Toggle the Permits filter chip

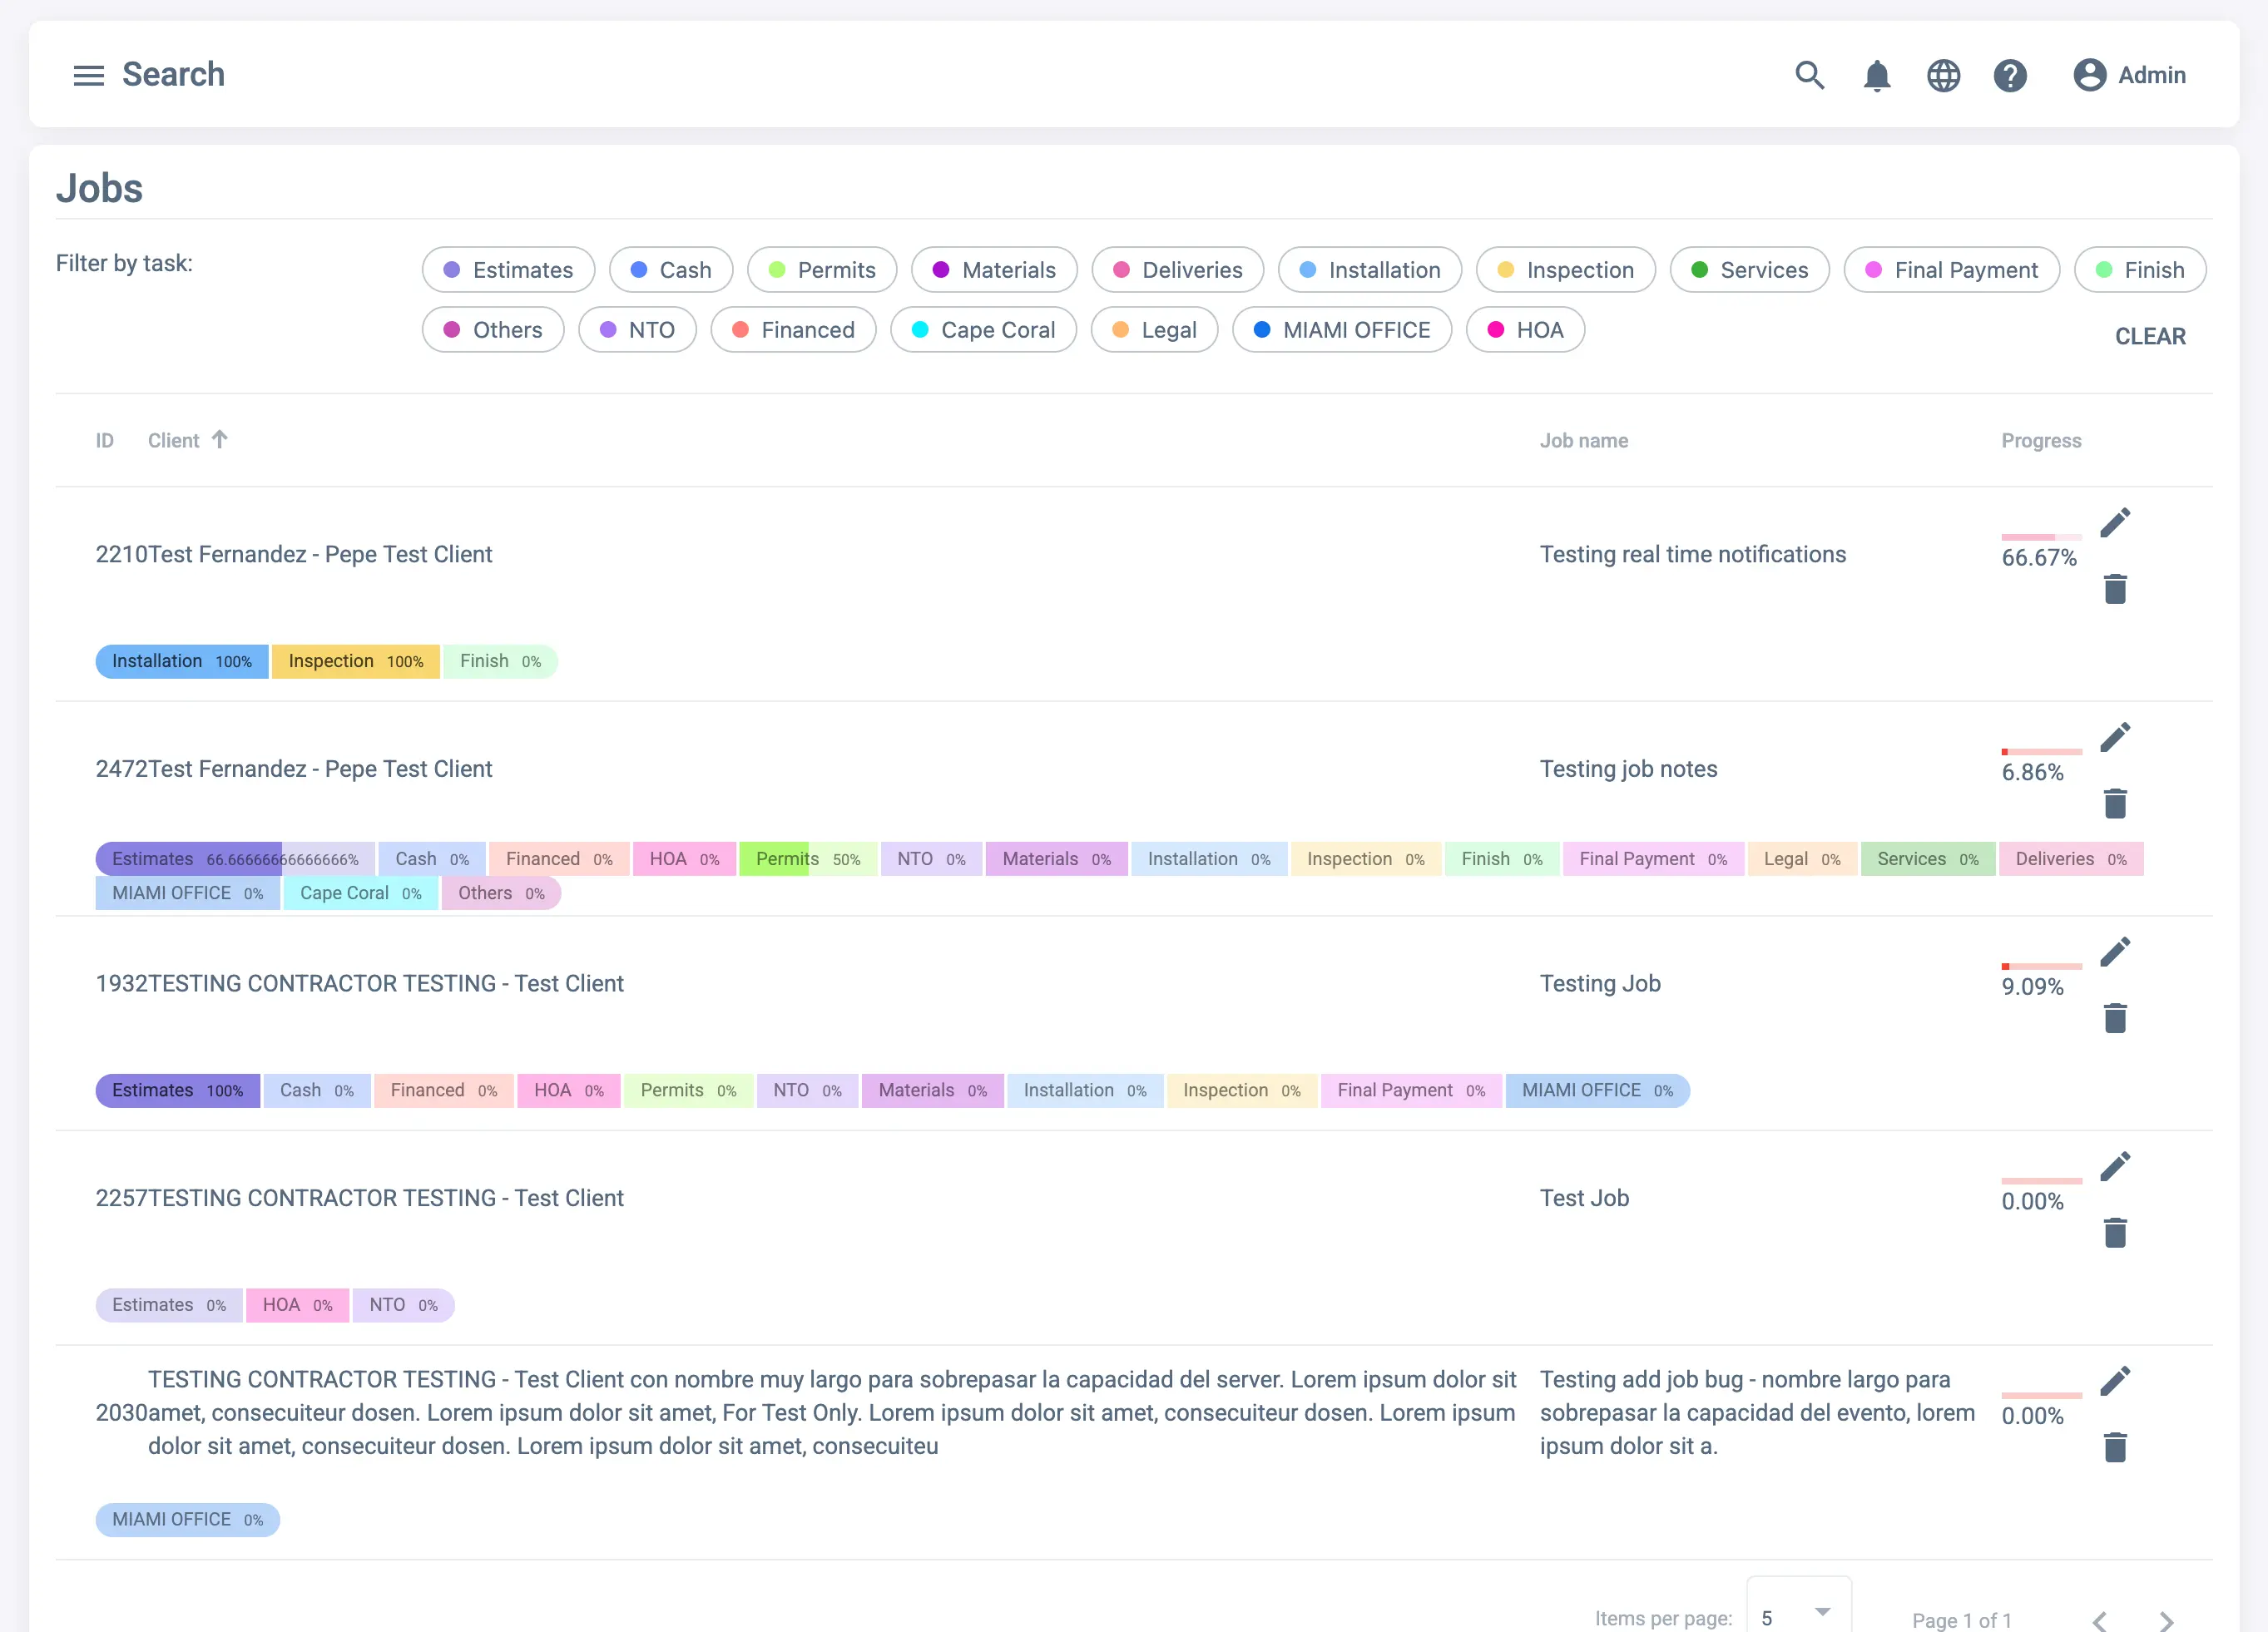pos(821,270)
